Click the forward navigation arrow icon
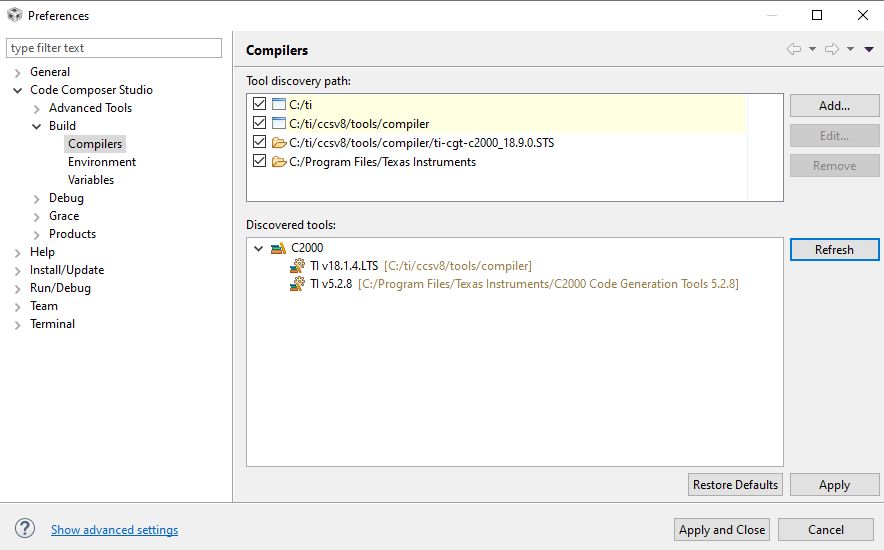 (831, 49)
